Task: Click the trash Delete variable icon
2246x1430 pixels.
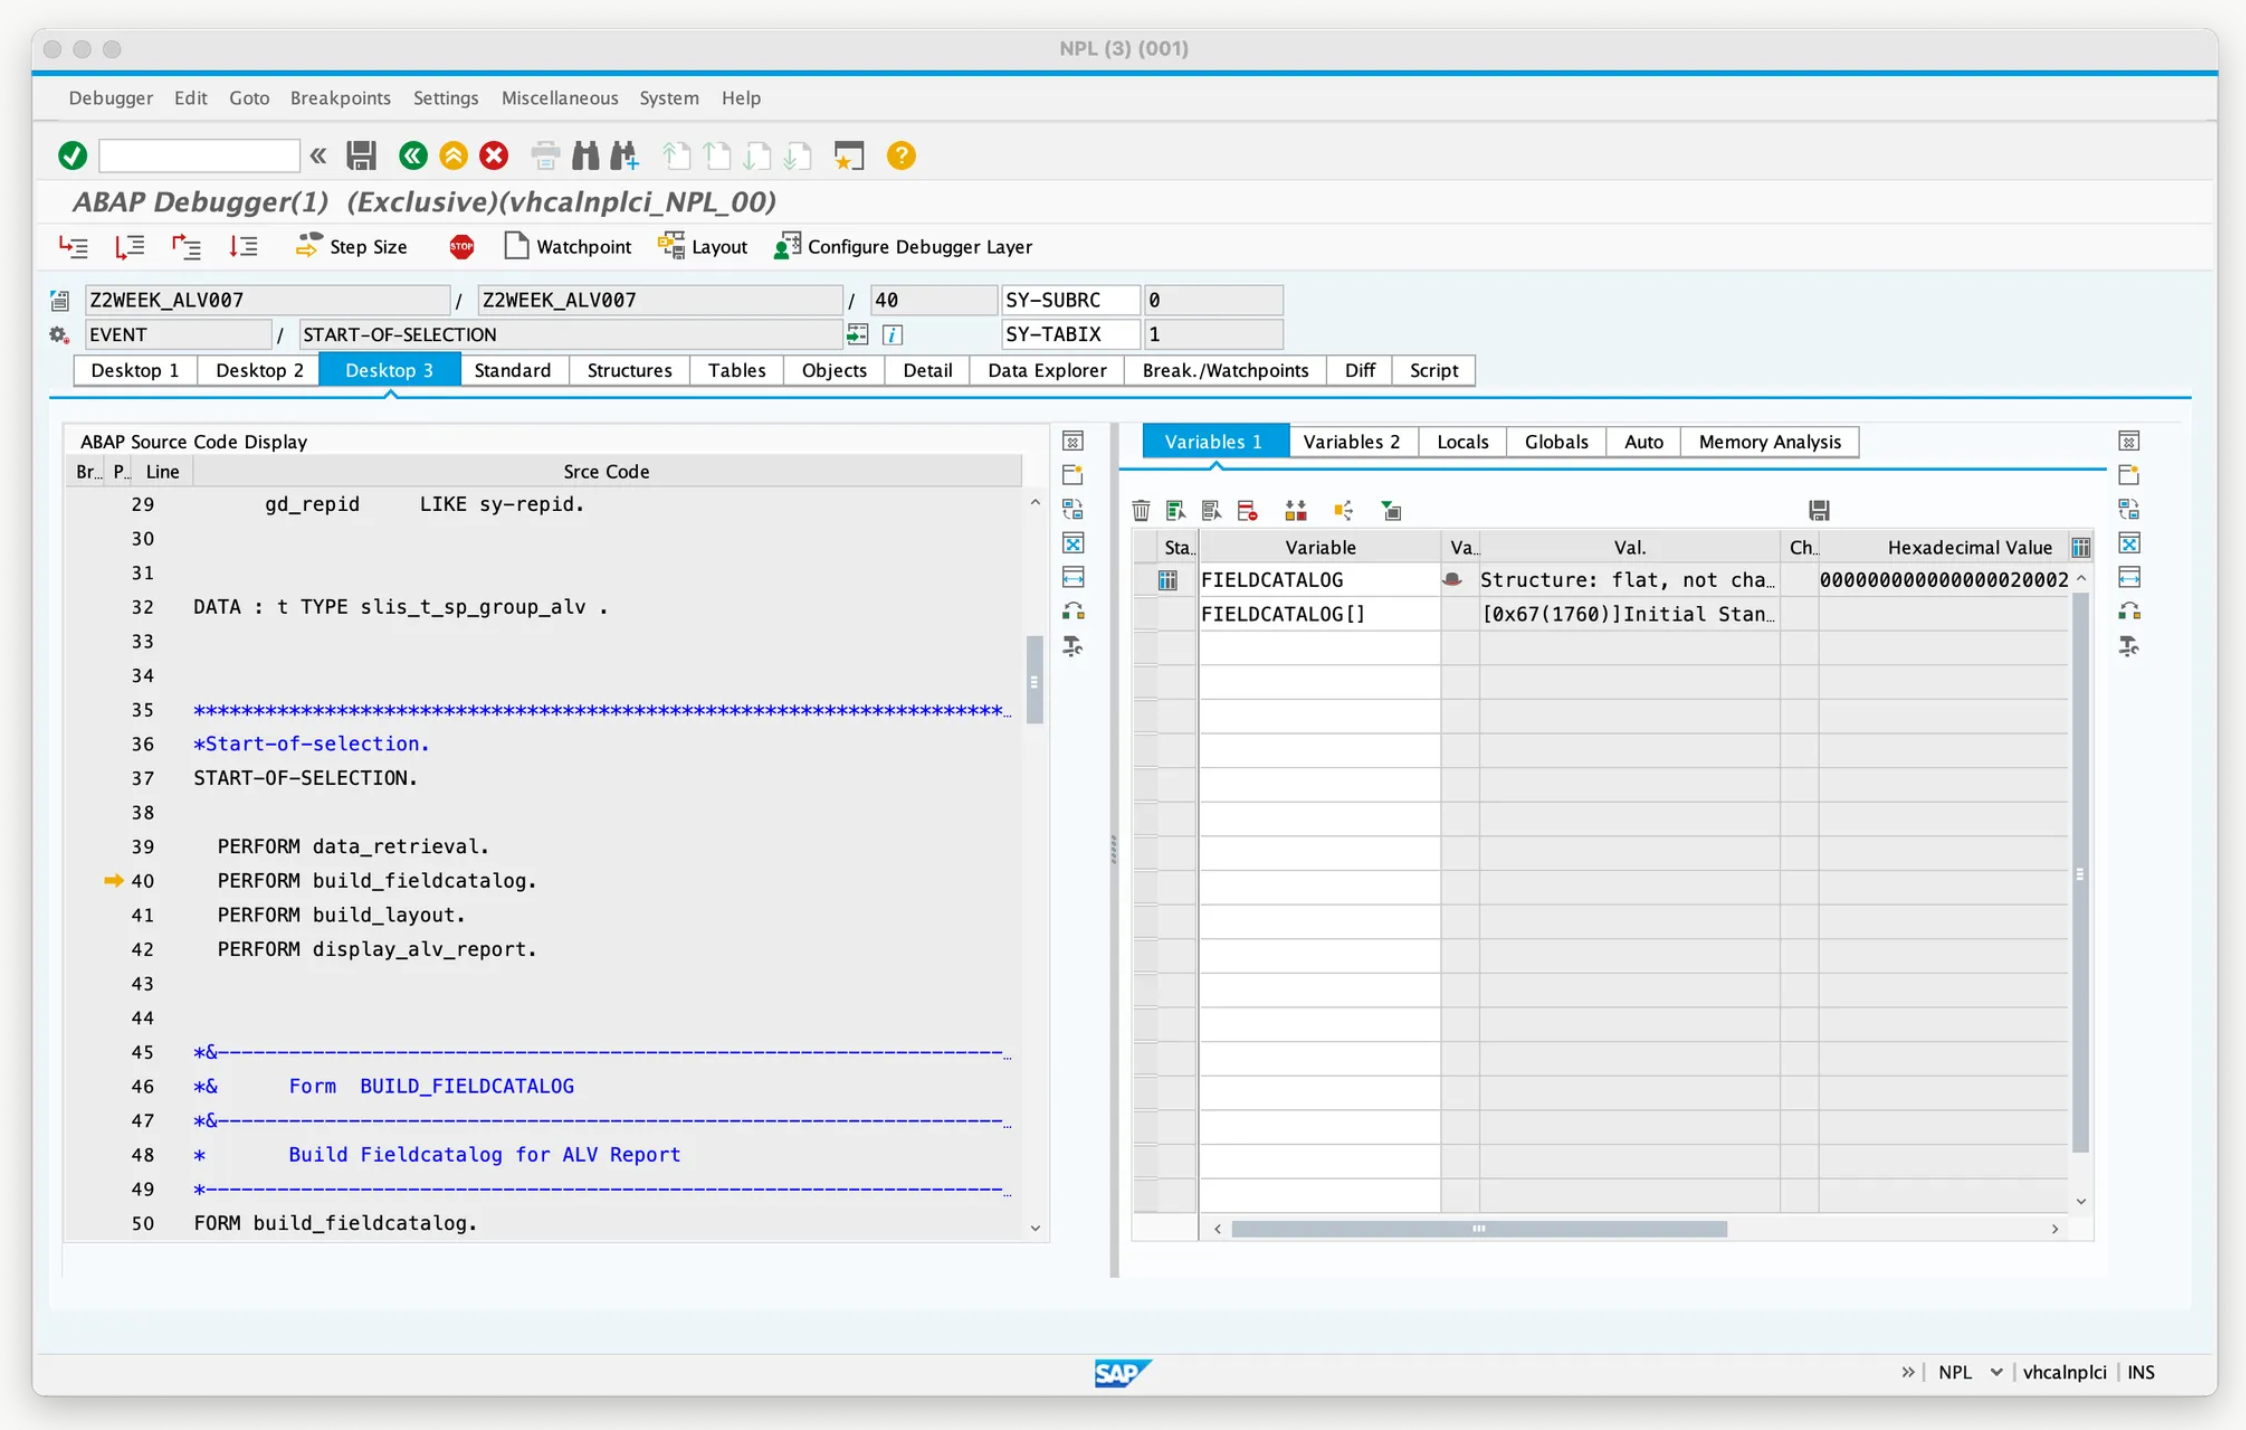Action: 1141,511
